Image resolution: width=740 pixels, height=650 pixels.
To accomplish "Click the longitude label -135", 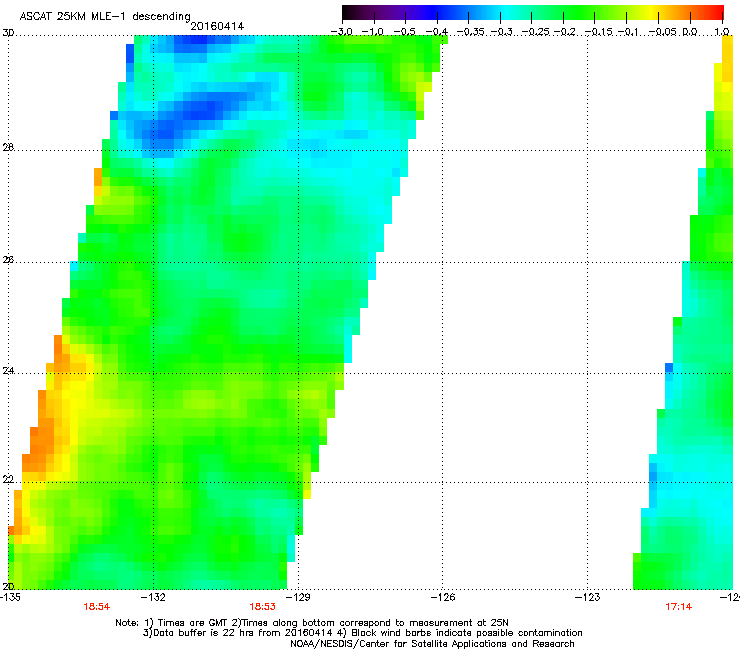I will 11,597.
